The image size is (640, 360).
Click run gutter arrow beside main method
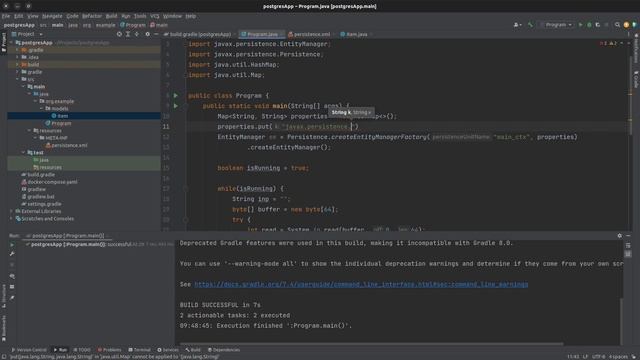(176, 106)
